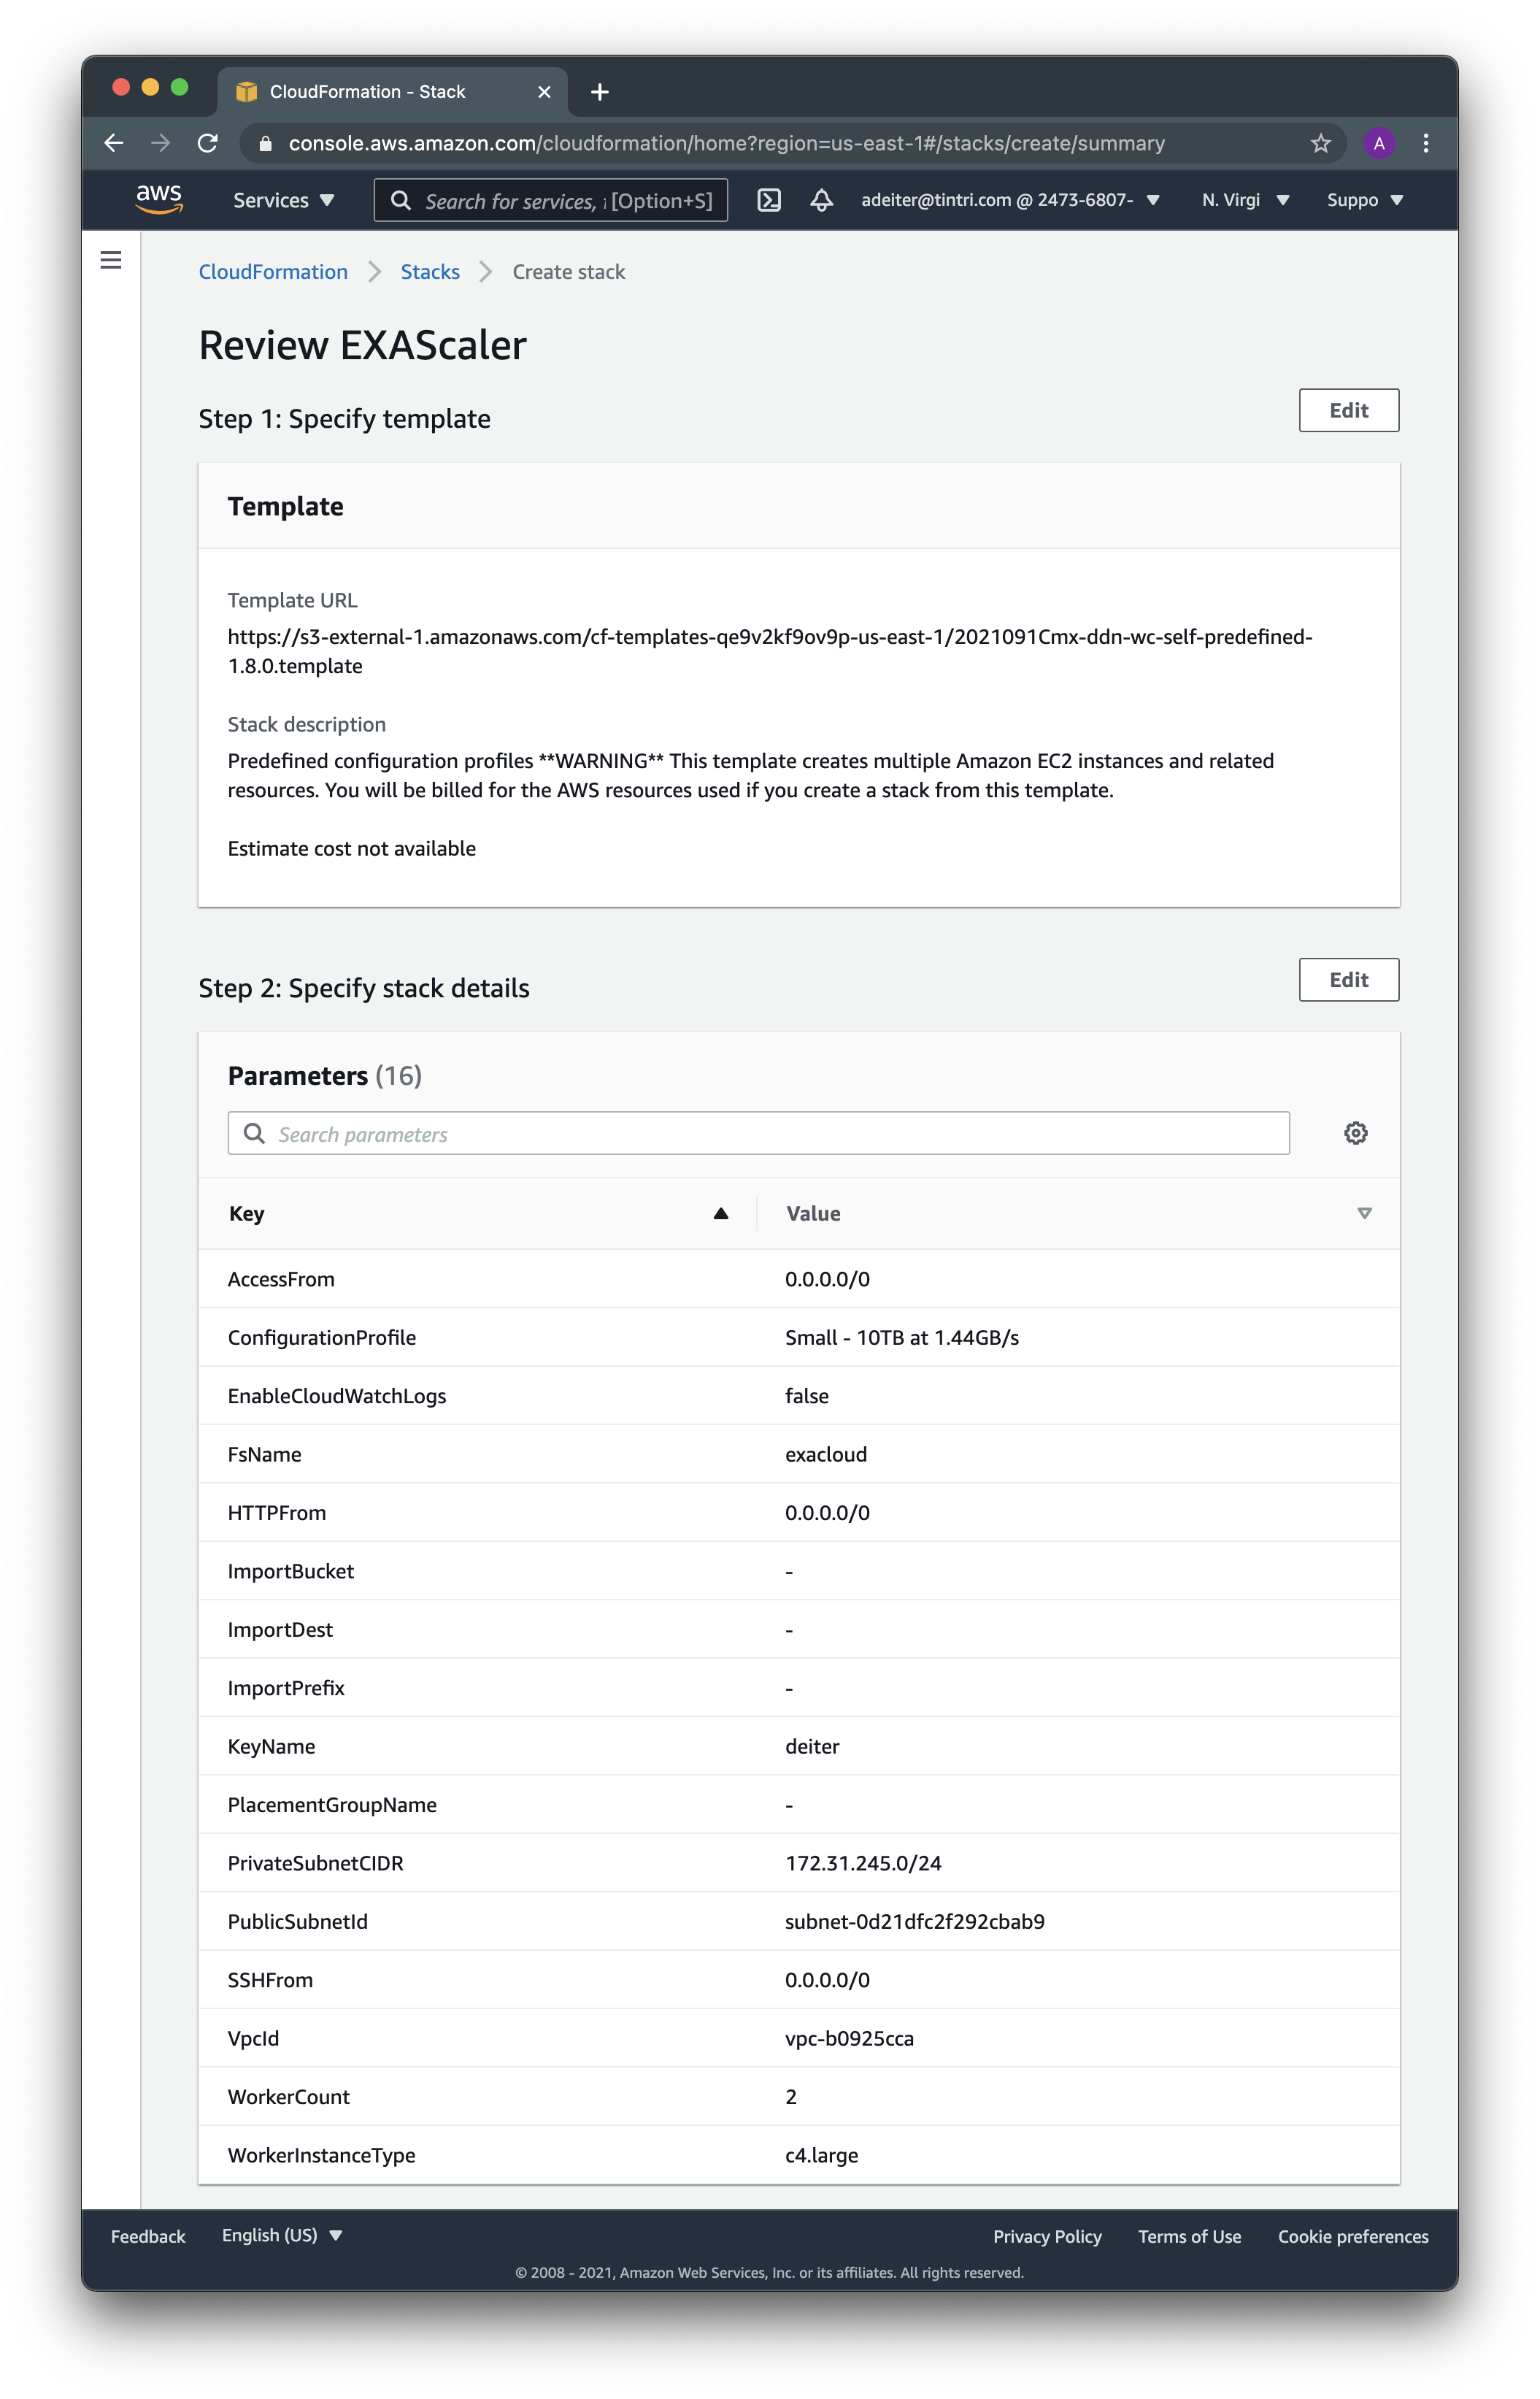Open the AWS CloudShell icon
1540x2399 pixels.
[769, 200]
